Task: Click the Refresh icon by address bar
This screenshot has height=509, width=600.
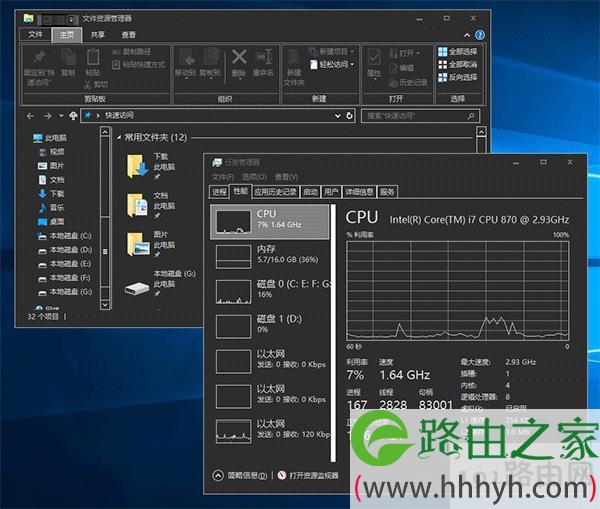Action: click(x=349, y=115)
